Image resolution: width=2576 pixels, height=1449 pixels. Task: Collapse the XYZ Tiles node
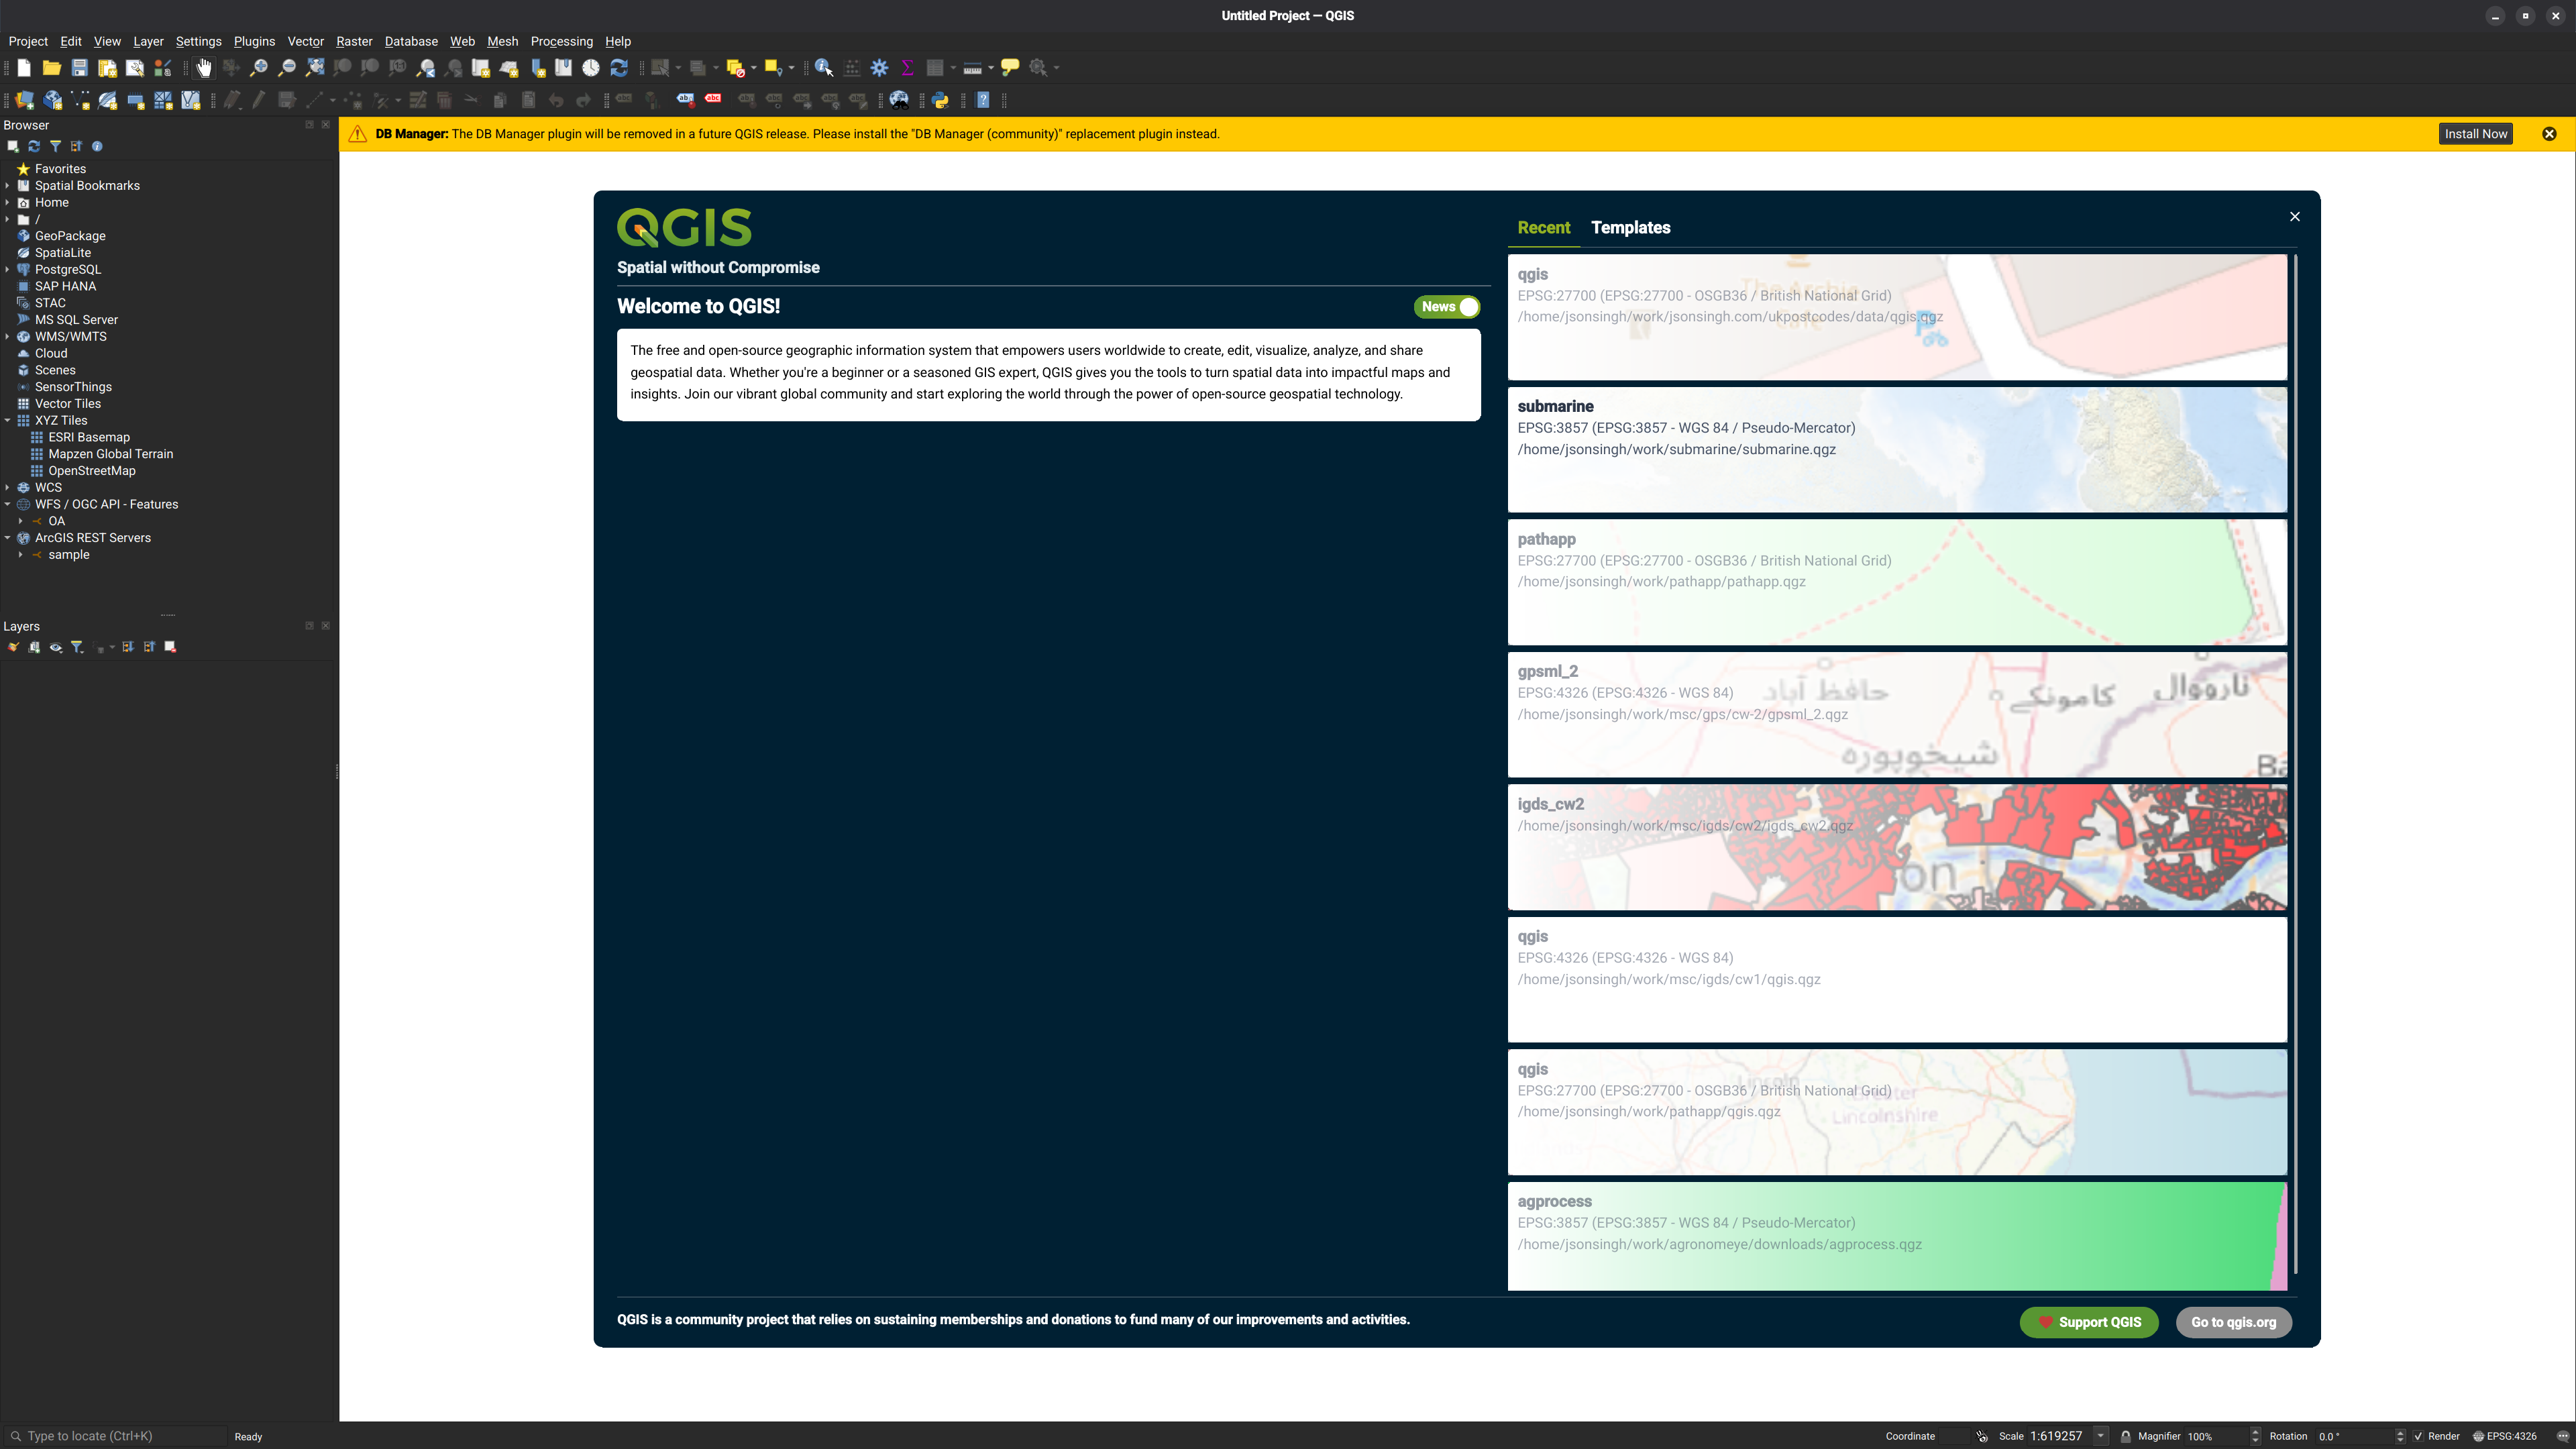(x=7, y=421)
